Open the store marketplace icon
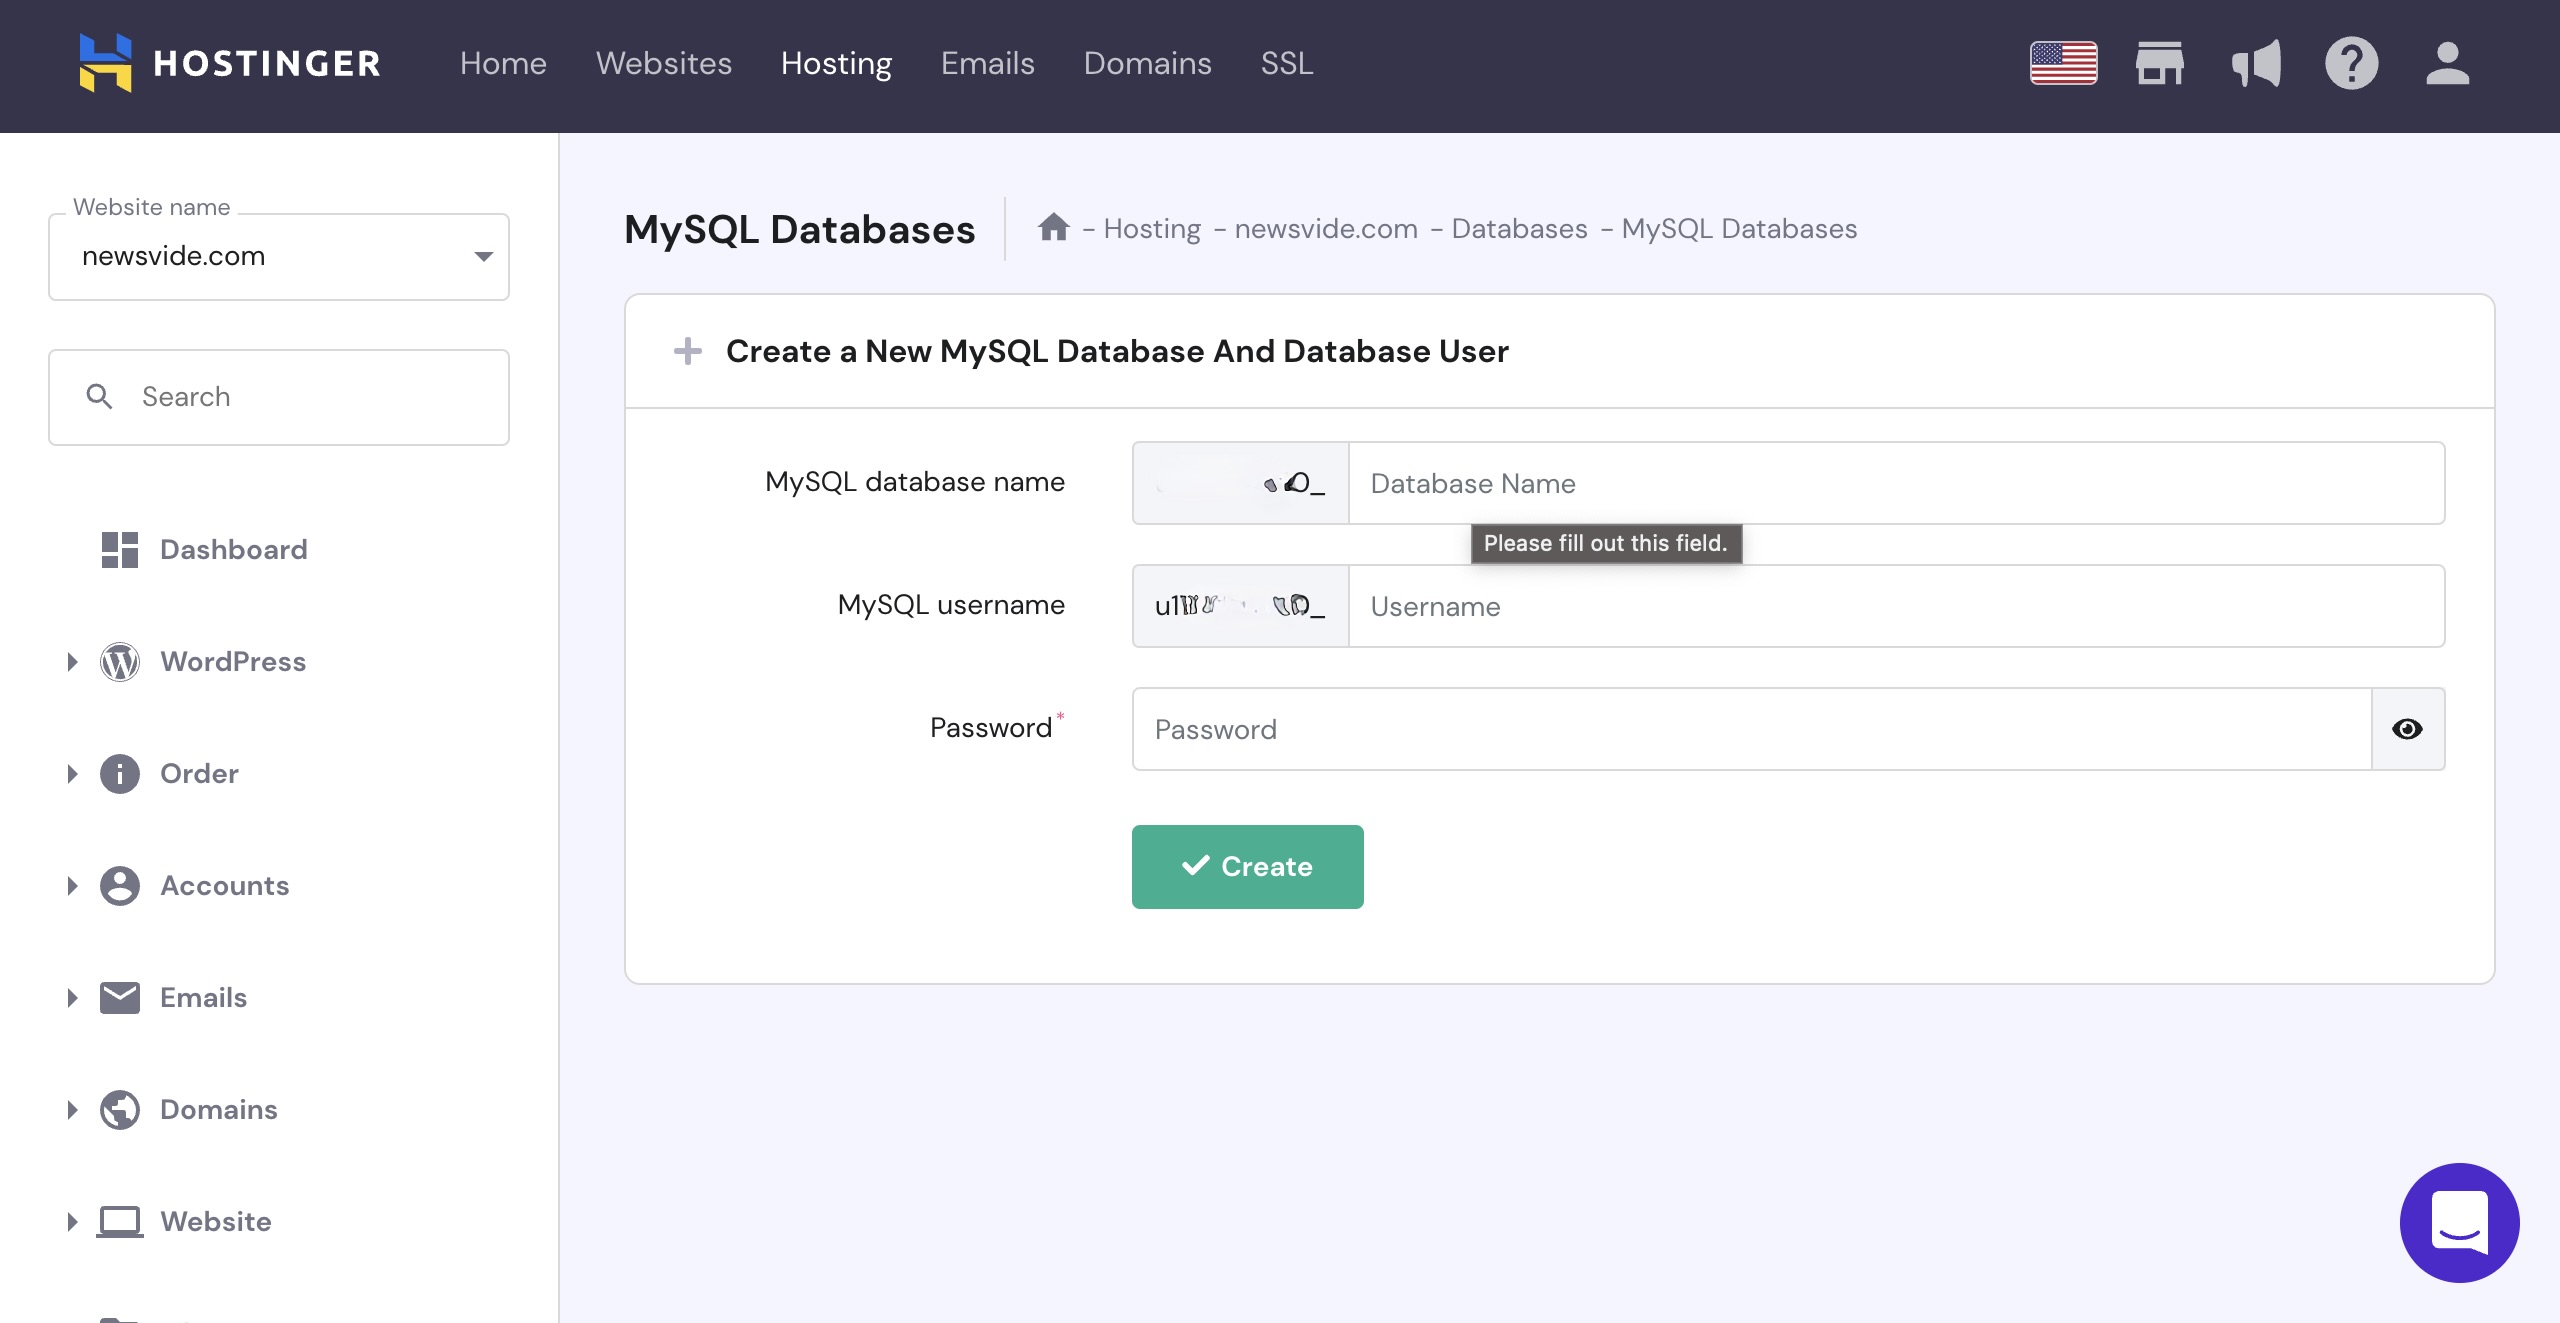The image size is (2560, 1323). (2160, 63)
